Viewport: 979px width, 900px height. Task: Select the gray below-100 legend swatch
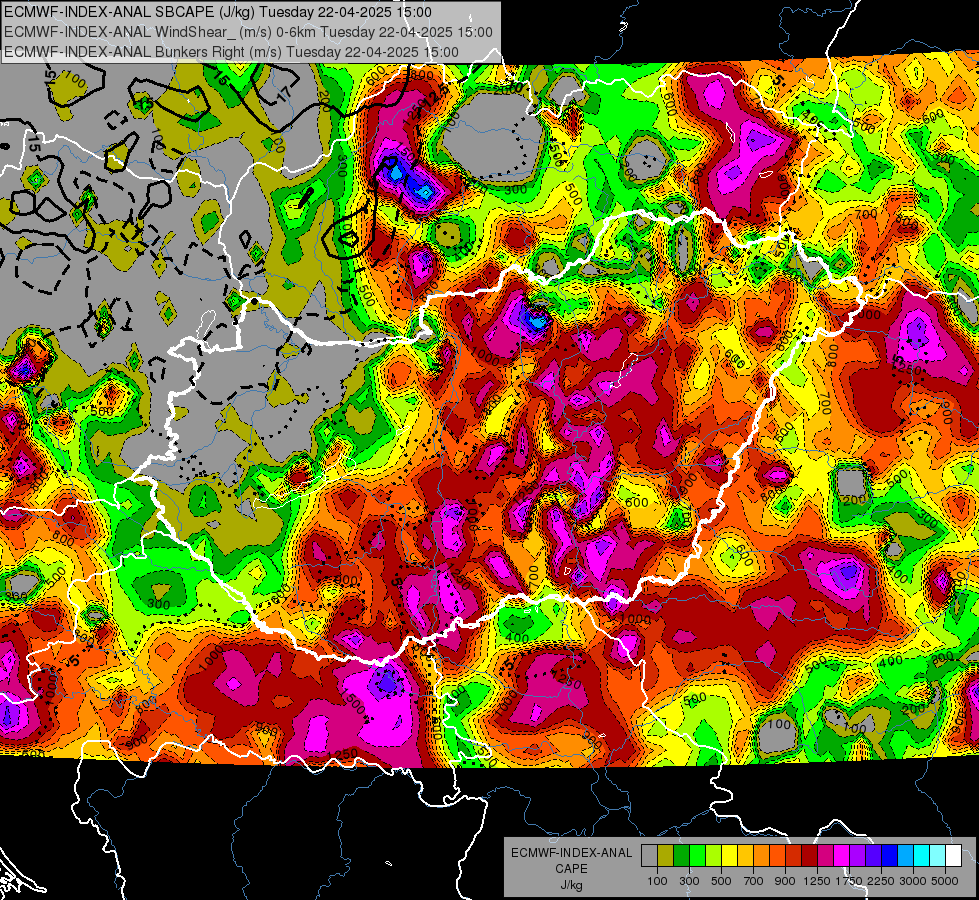tap(649, 856)
